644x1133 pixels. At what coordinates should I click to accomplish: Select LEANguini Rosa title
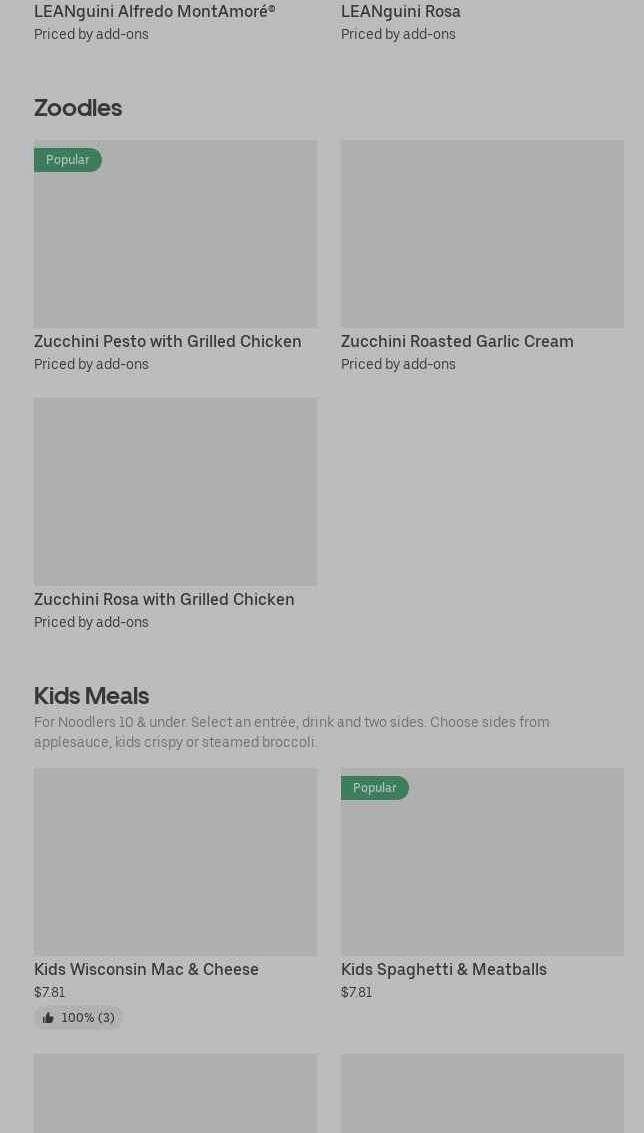pyautogui.click(x=400, y=12)
